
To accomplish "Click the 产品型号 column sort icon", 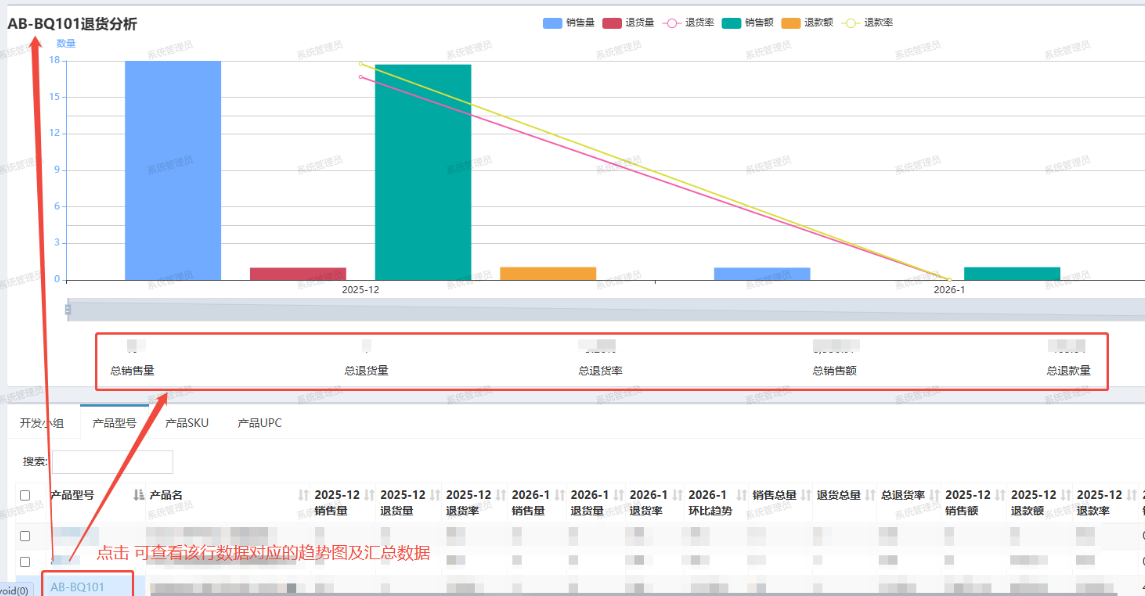I will coord(138,495).
